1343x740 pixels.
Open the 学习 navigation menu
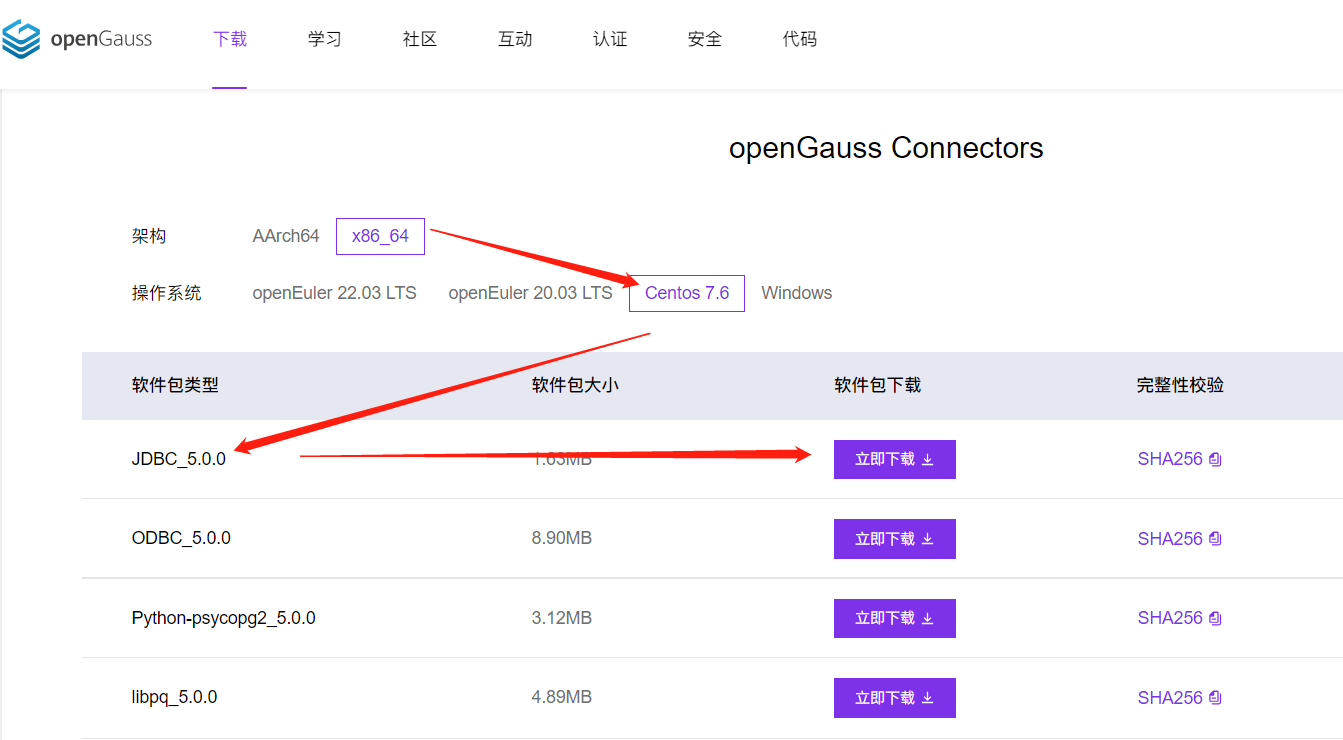(x=325, y=40)
